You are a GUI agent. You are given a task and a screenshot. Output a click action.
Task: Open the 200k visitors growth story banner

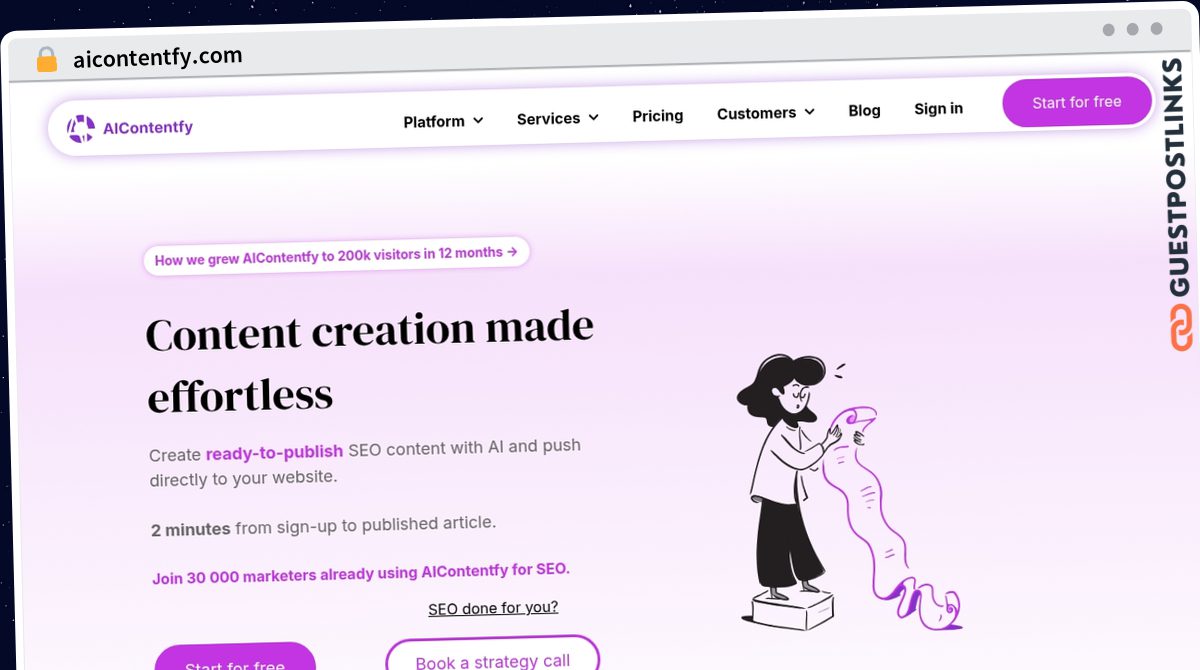[x=336, y=256]
